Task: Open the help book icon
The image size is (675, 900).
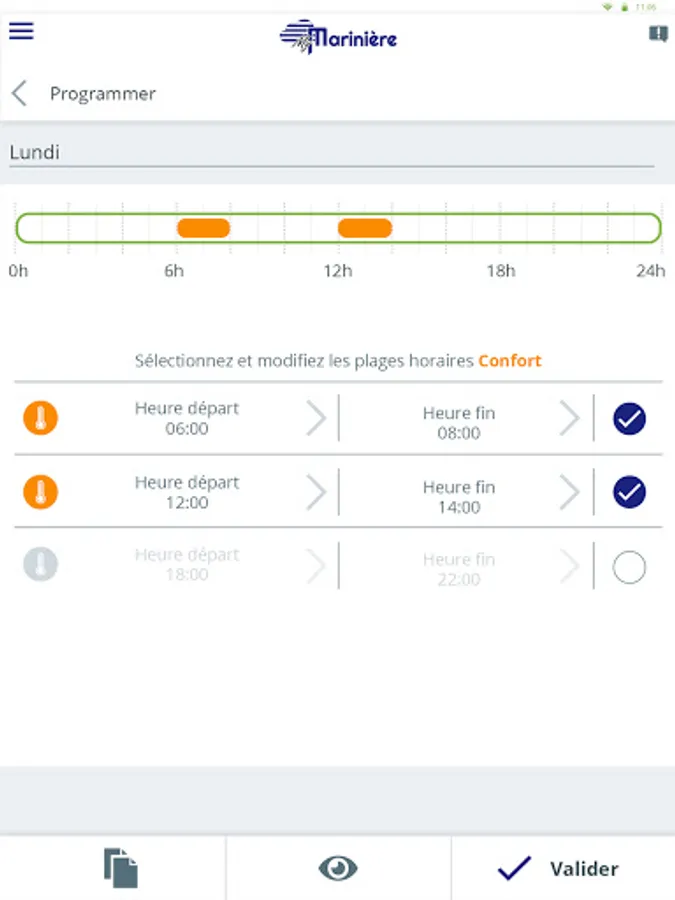Action: [x=657, y=34]
